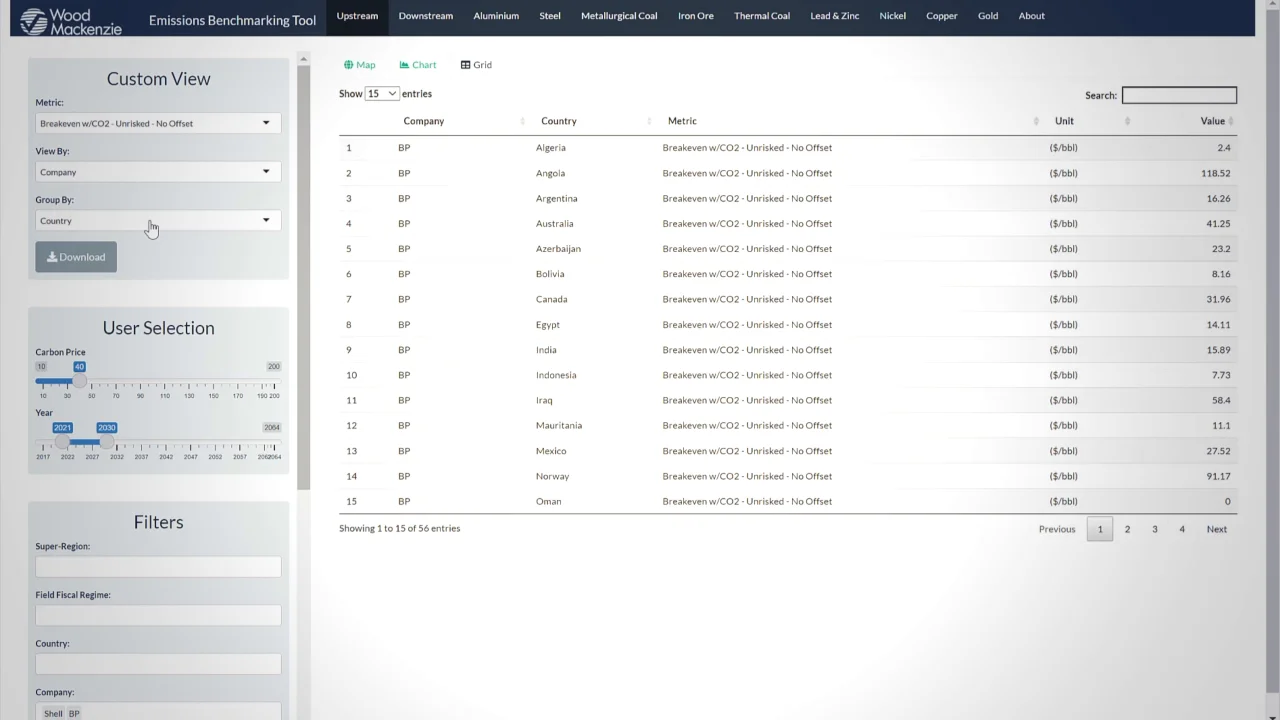
Task: Open the About tab
Action: pos(1032,16)
